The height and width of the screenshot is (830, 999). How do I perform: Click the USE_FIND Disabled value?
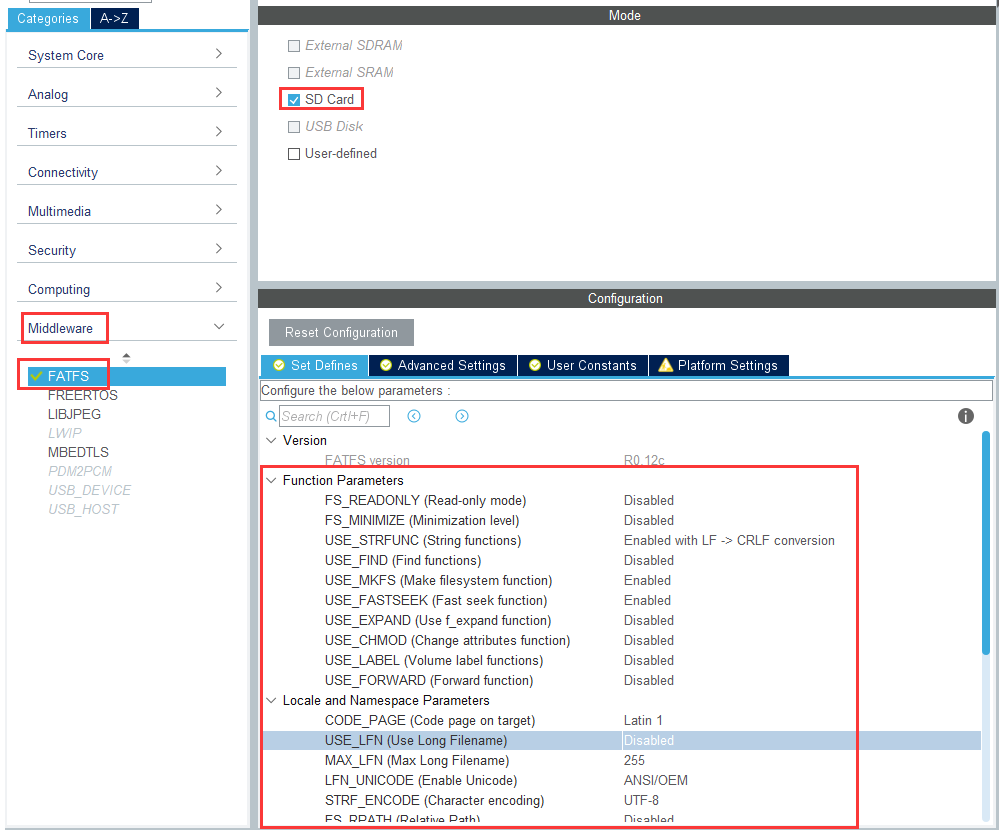coord(649,560)
